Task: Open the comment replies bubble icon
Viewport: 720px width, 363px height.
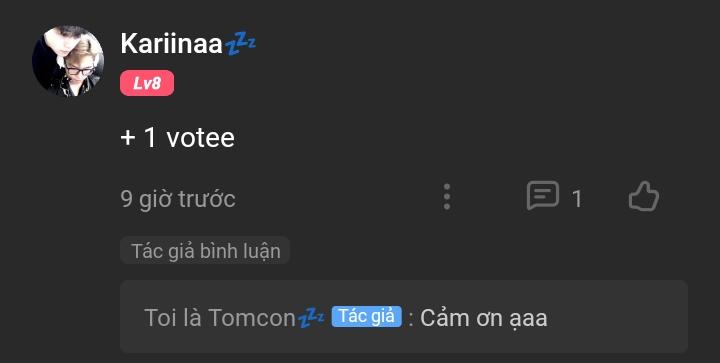Action: point(543,196)
